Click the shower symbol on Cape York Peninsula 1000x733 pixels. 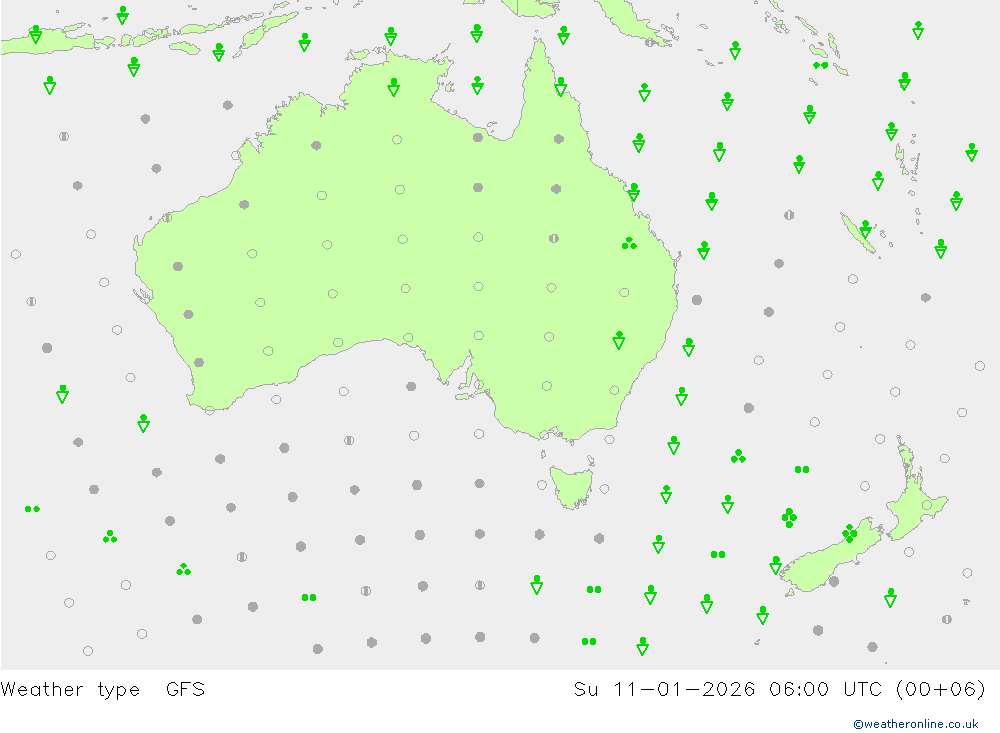click(x=561, y=87)
